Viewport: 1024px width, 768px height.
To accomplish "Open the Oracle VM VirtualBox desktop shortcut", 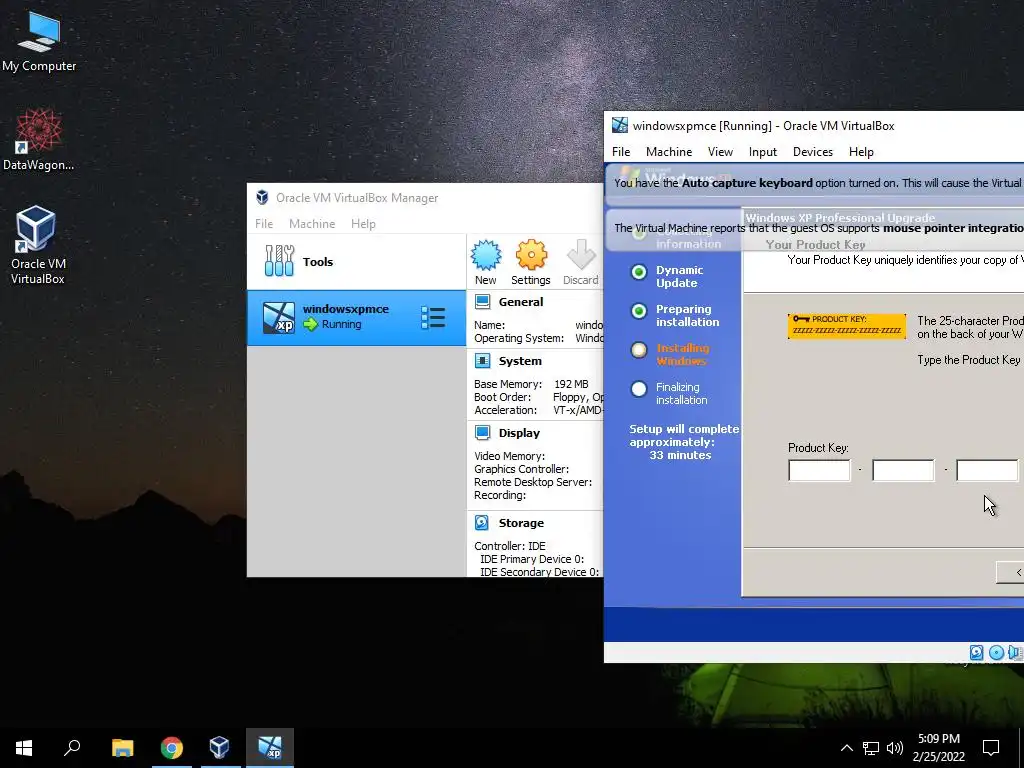I will [38, 245].
